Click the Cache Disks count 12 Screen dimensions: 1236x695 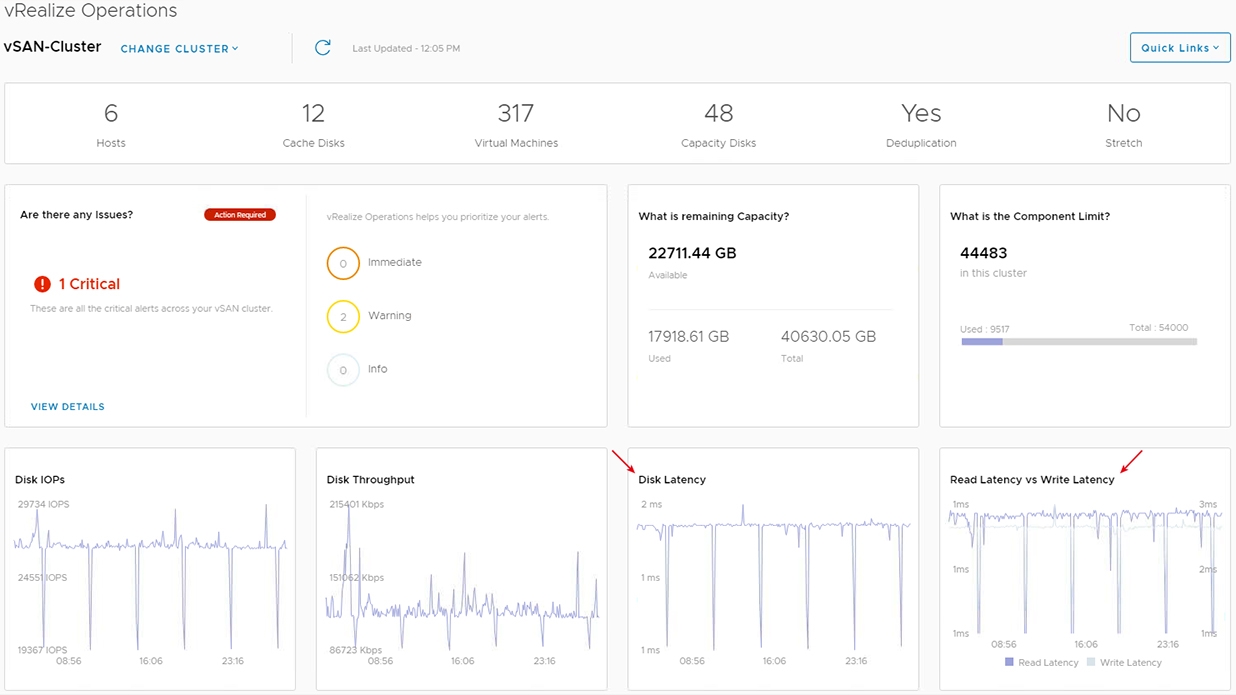point(313,113)
